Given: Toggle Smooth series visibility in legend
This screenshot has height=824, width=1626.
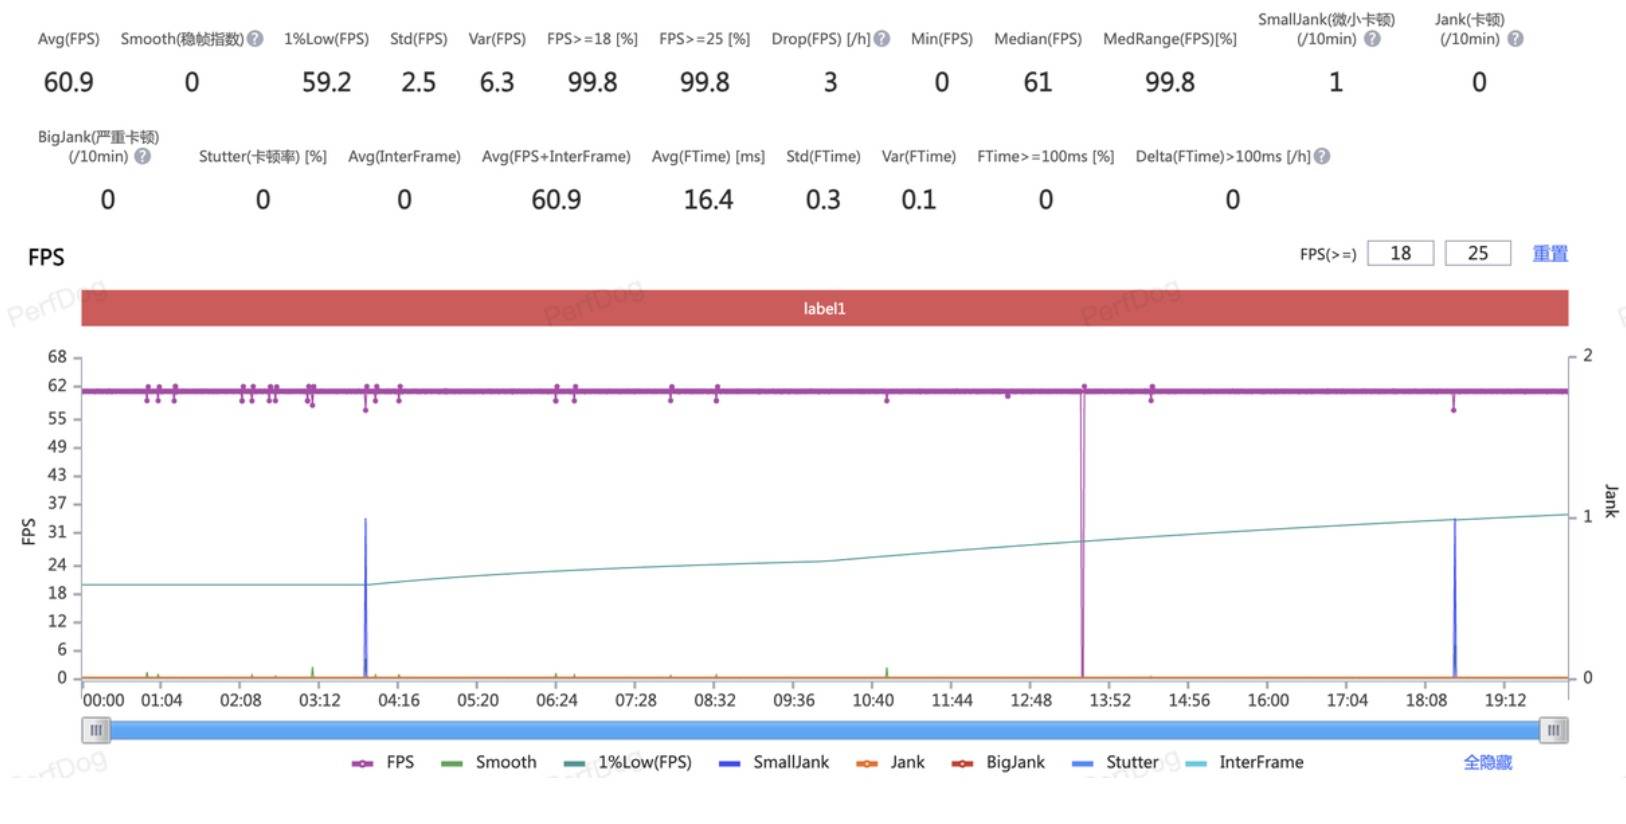Looking at the screenshot, I should (x=489, y=762).
